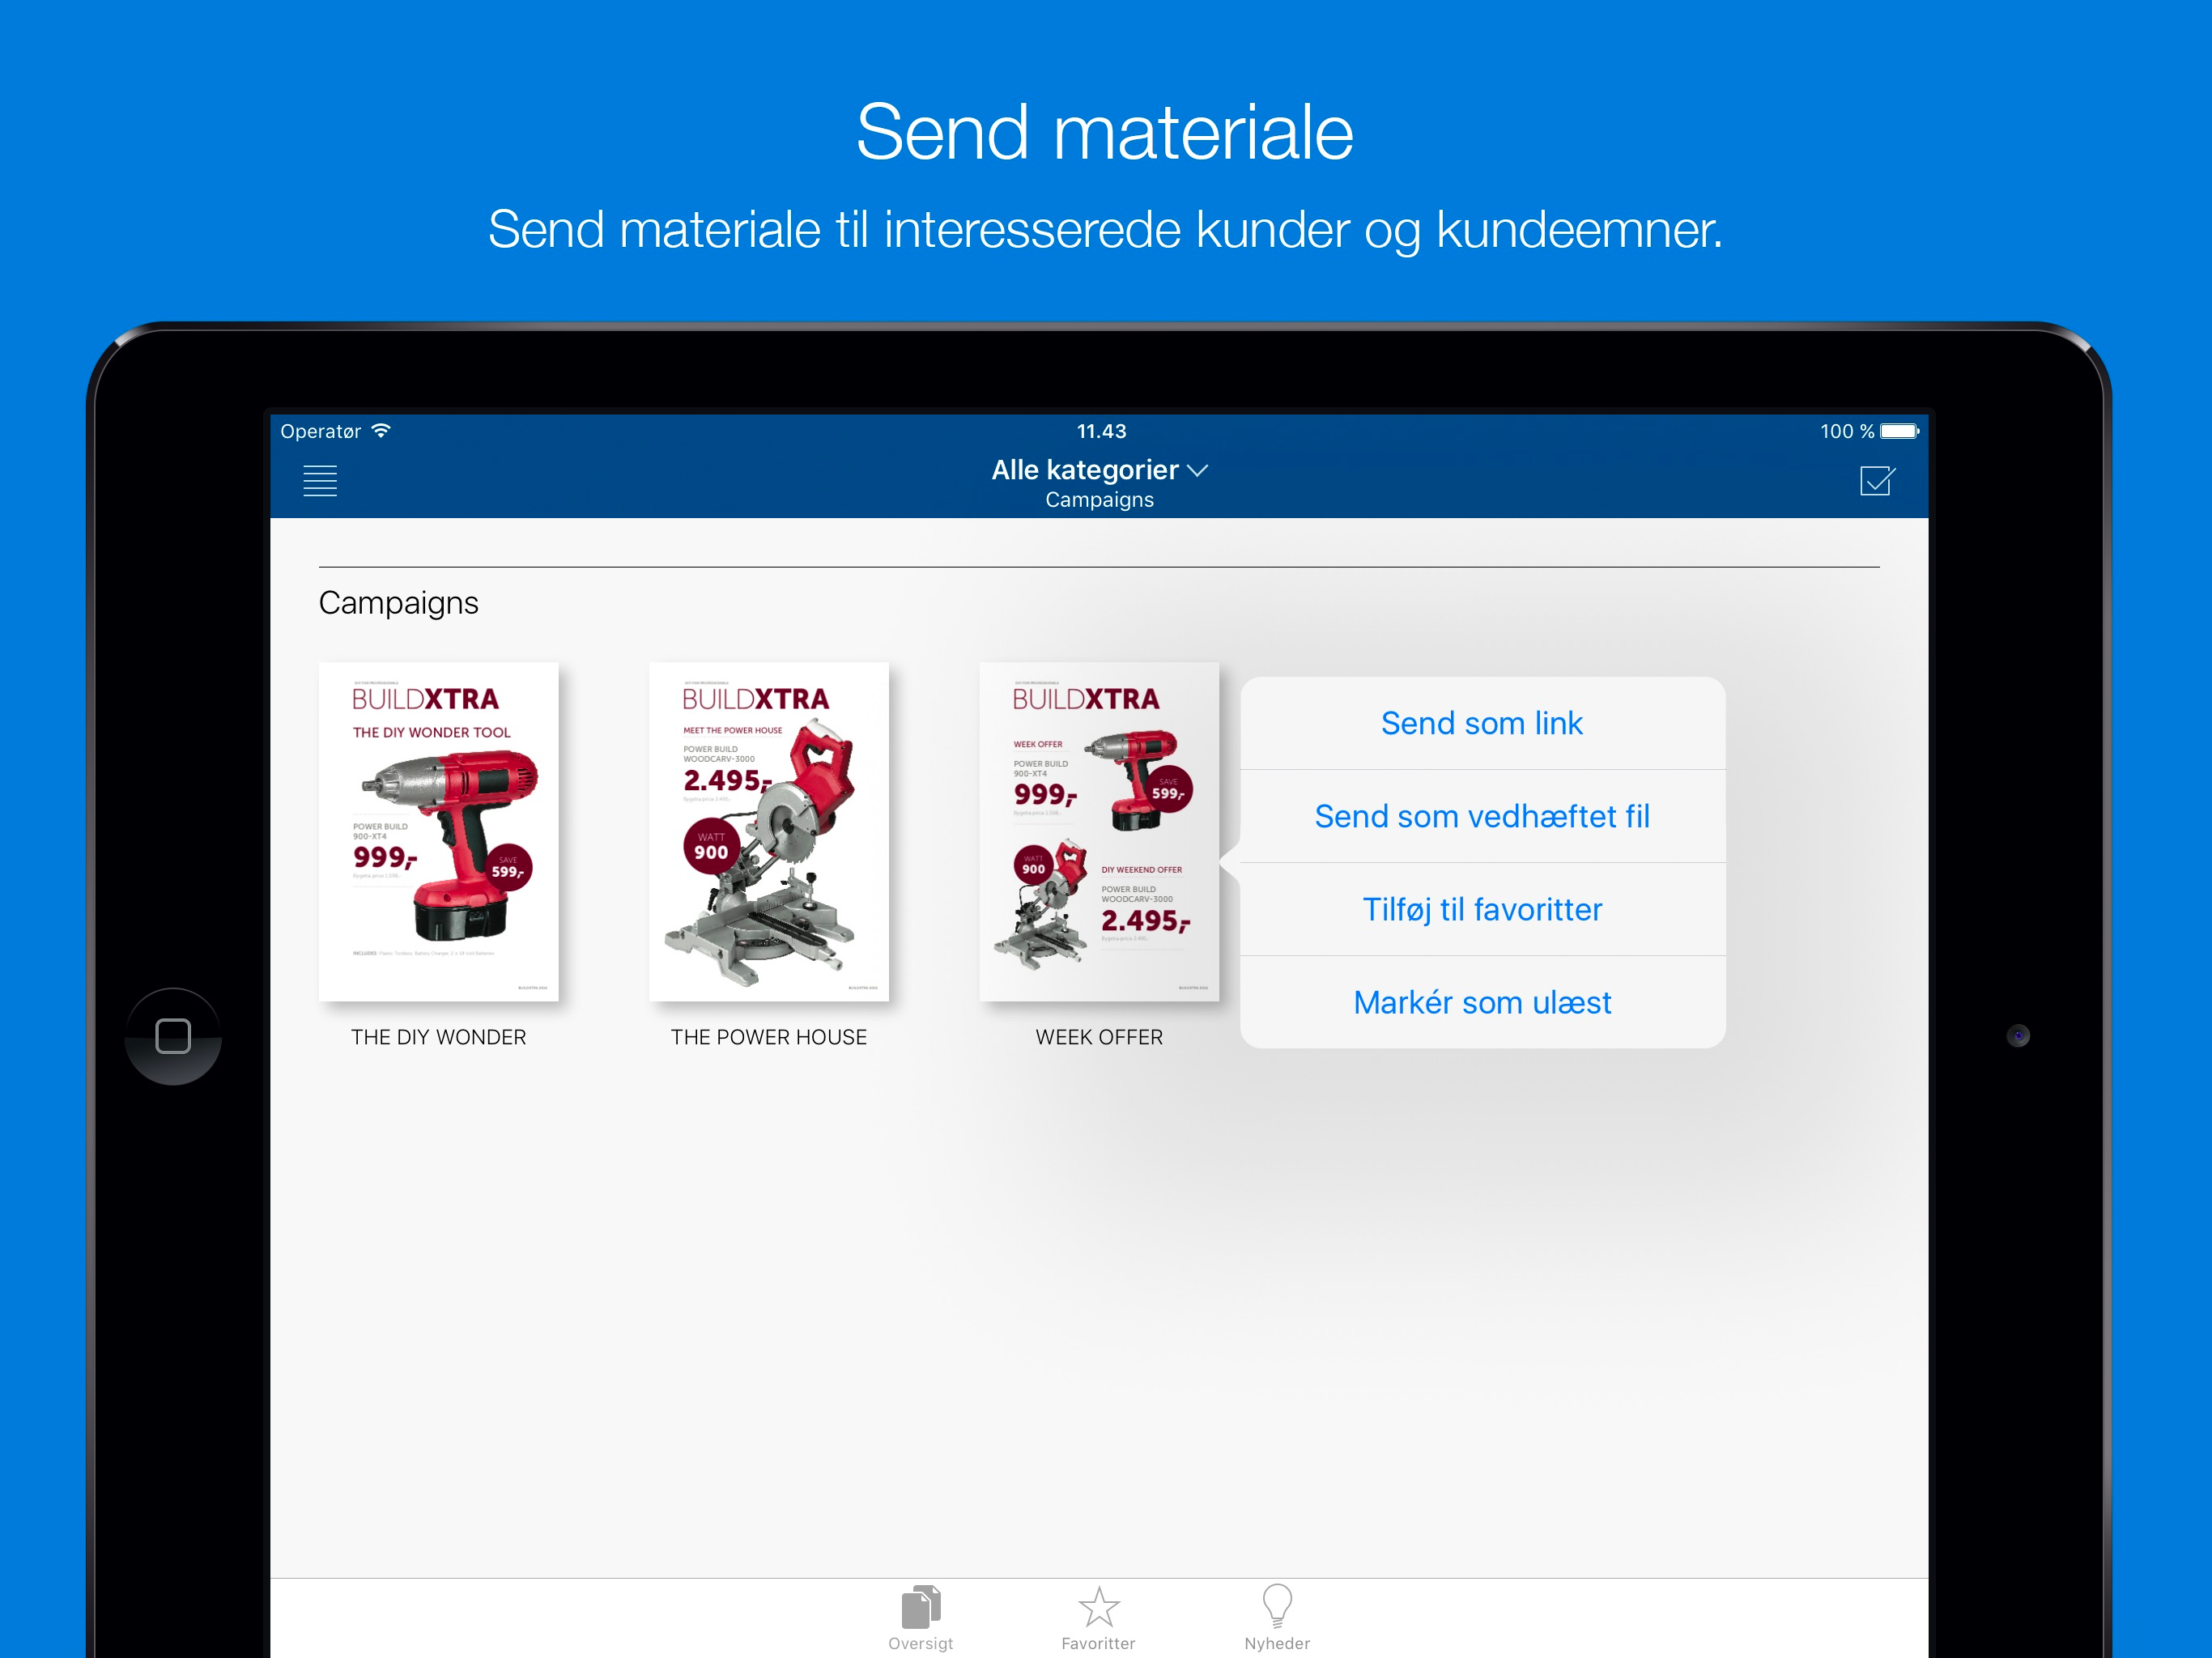Switch to the Nyheder tab
The width and height of the screenshot is (2212, 1658).
point(1277,1618)
